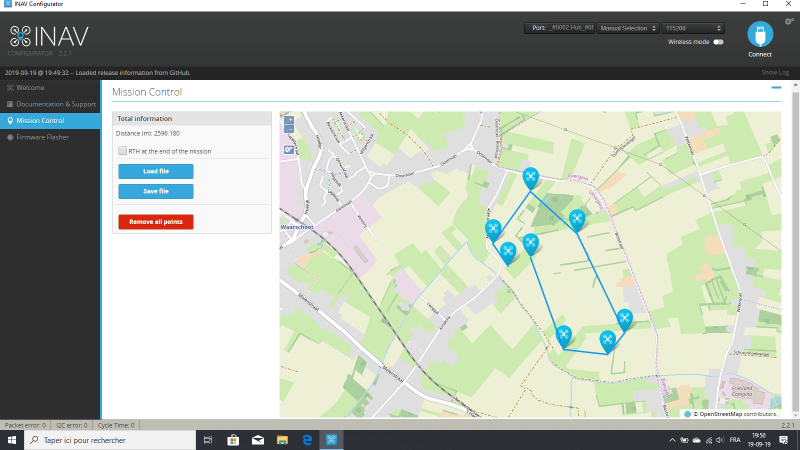Screen dimensions: 800x450
Task: Select the westernmost waypoint marker on map
Action: pos(493,229)
